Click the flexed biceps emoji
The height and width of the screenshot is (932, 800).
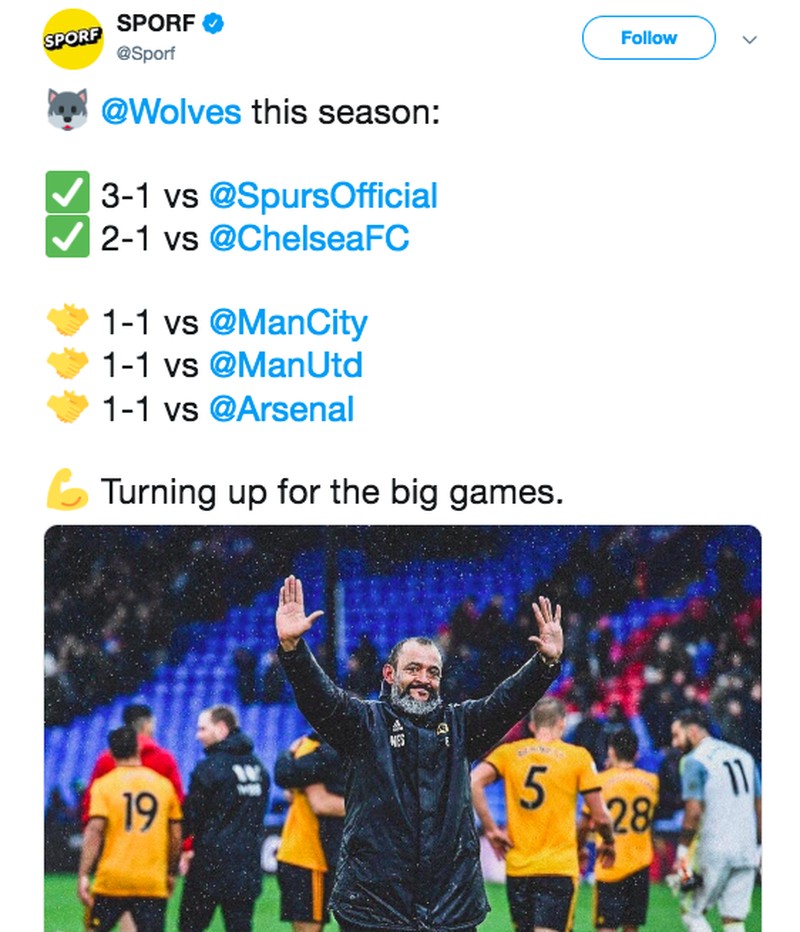pos(68,491)
